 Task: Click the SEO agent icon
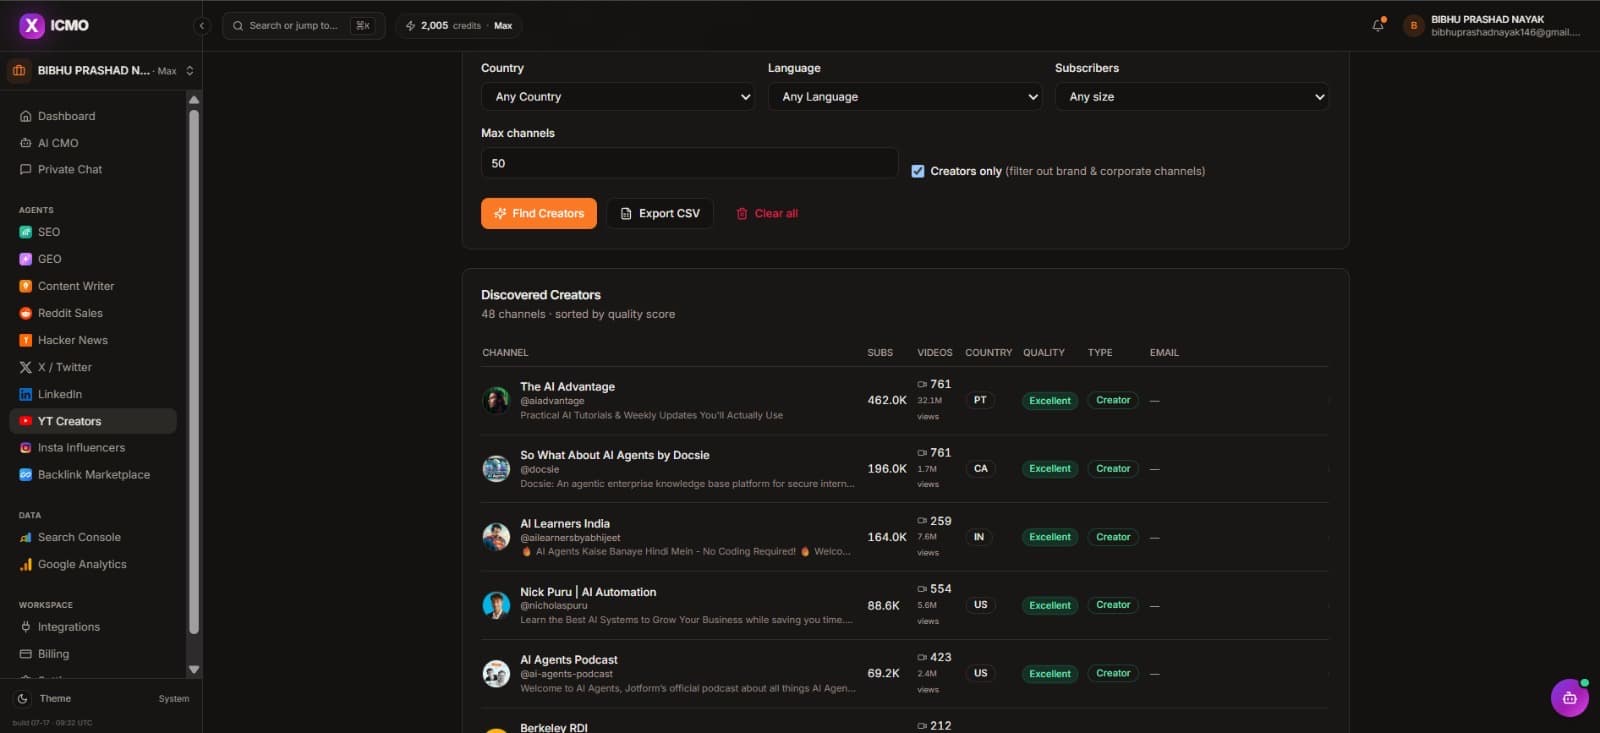point(26,232)
